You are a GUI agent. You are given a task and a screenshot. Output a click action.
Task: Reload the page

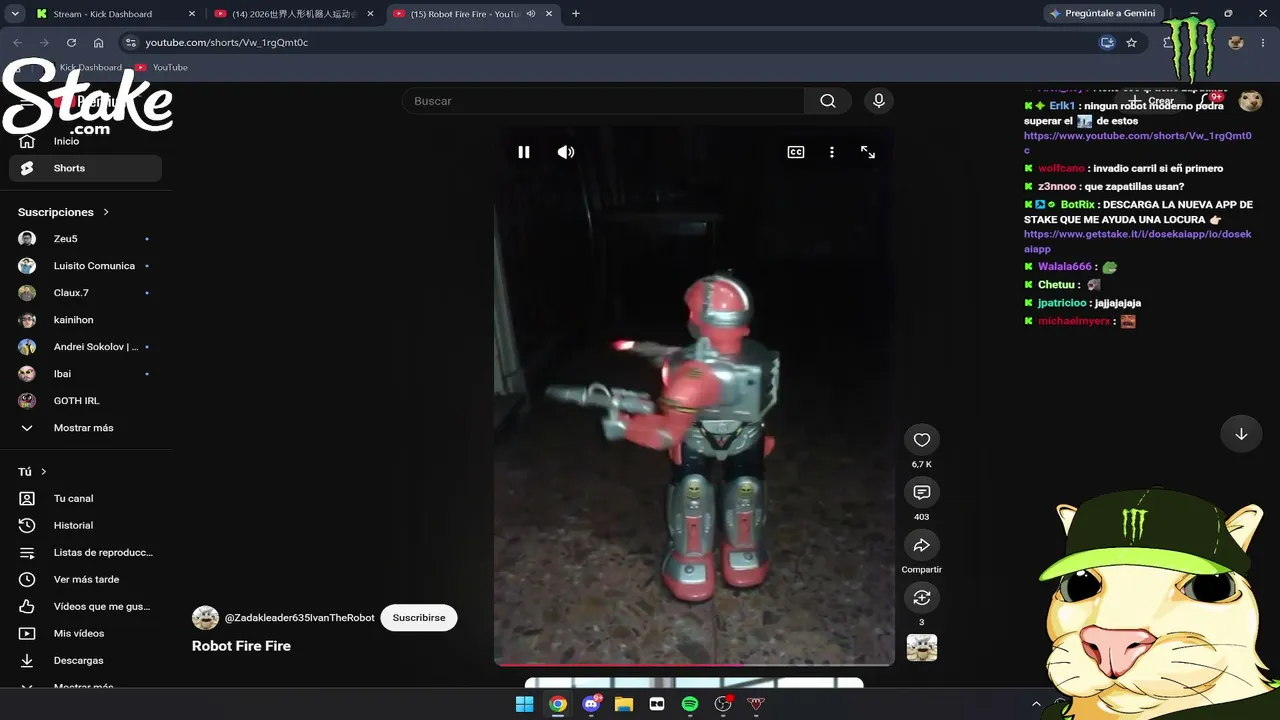[x=71, y=43]
